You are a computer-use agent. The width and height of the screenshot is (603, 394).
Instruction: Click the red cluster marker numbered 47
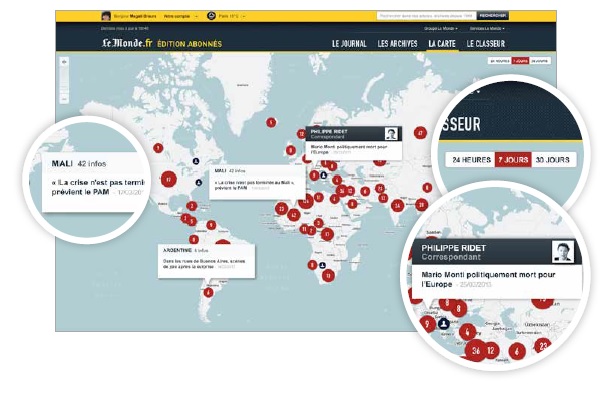pyautogui.click(x=420, y=133)
